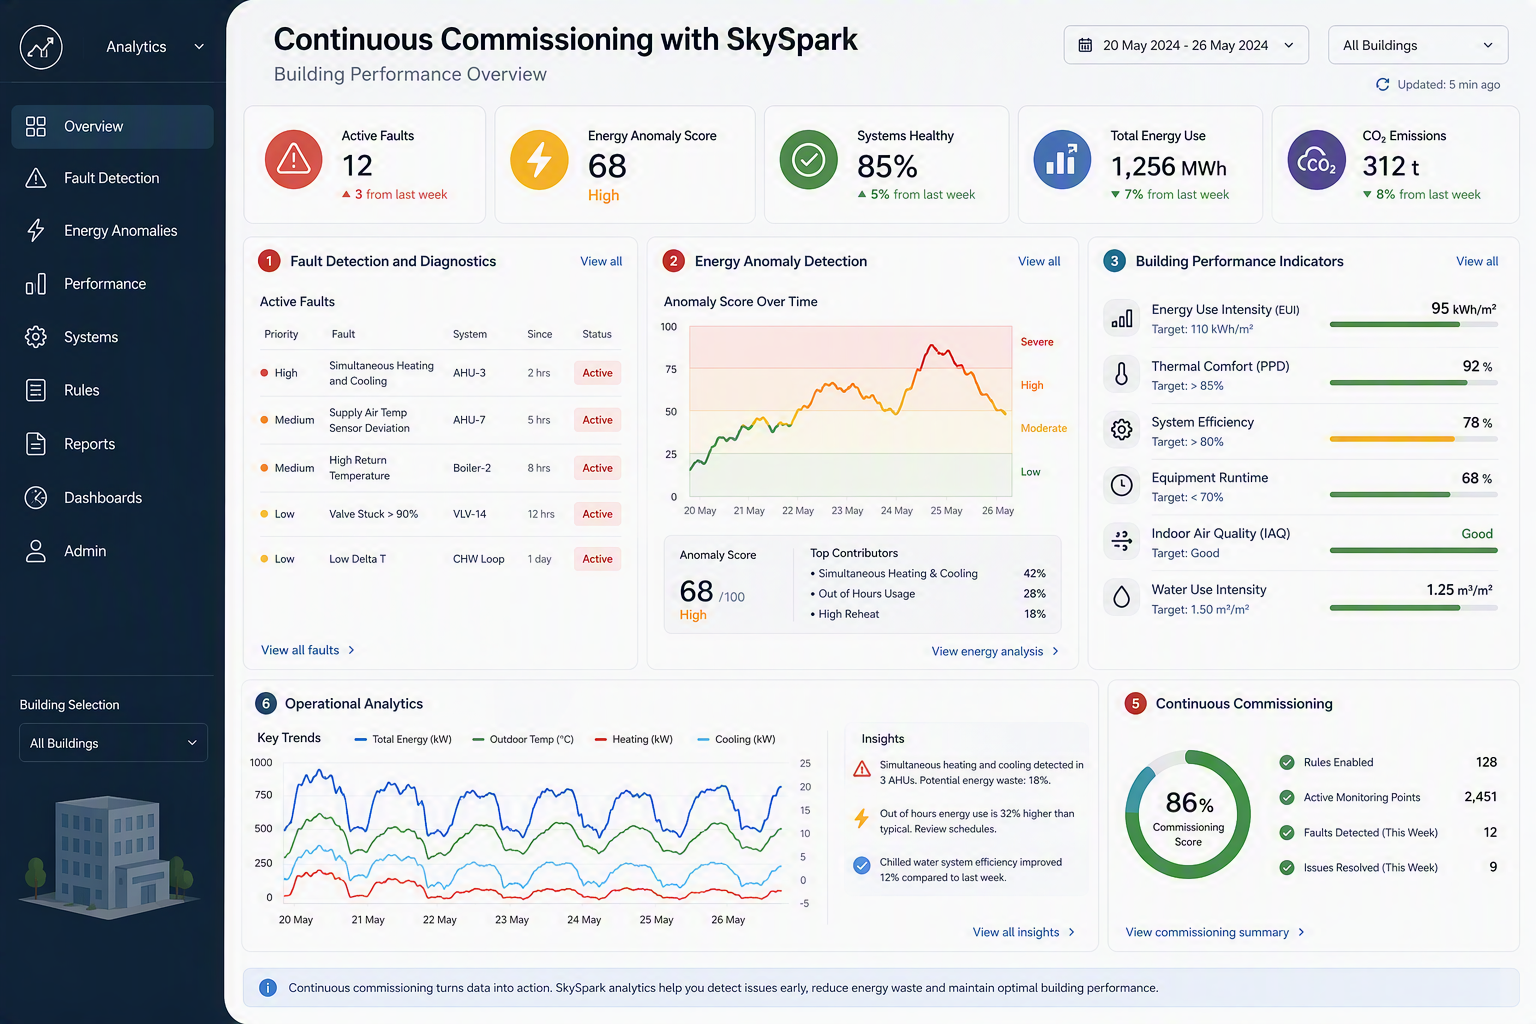This screenshot has width=1536, height=1024.
Task: Click the Total Energy (kW) legend entry
Action: 403,740
